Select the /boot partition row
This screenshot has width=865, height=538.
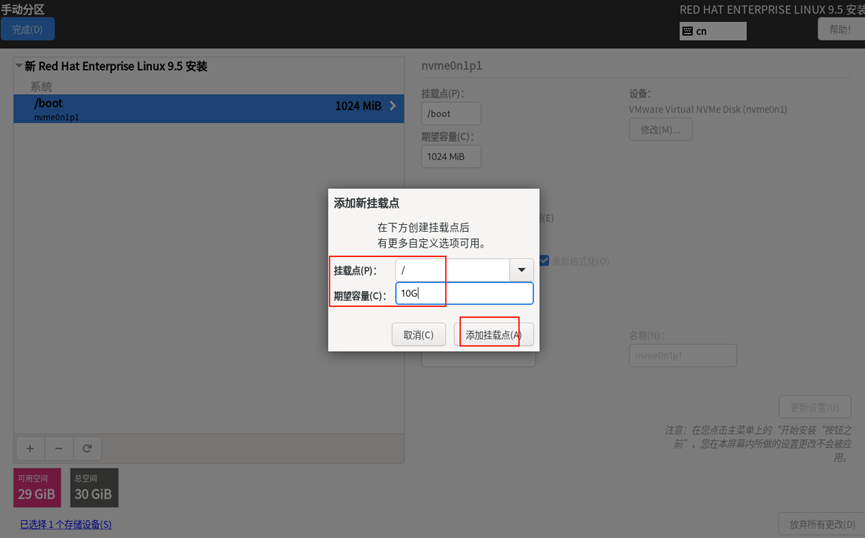pyautogui.click(x=209, y=109)
